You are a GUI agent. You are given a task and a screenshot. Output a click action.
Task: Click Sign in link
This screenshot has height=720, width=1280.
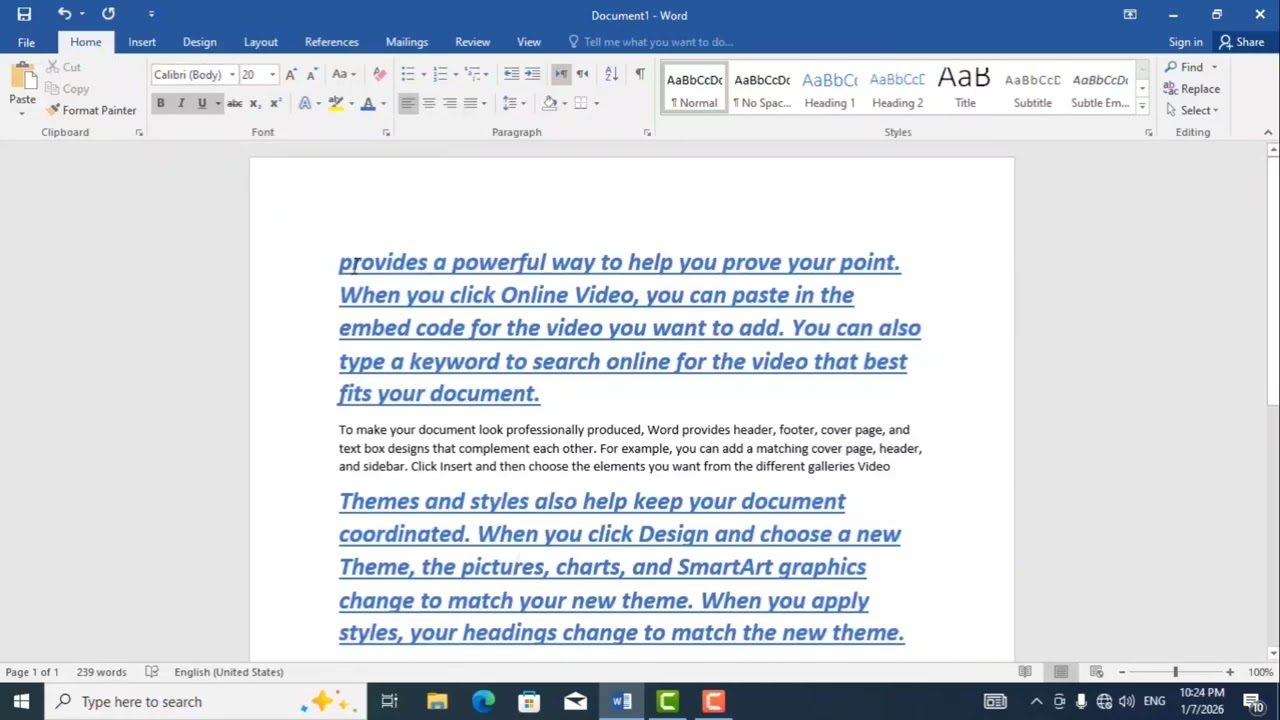pyautogui.click(x=1185, y=42)
